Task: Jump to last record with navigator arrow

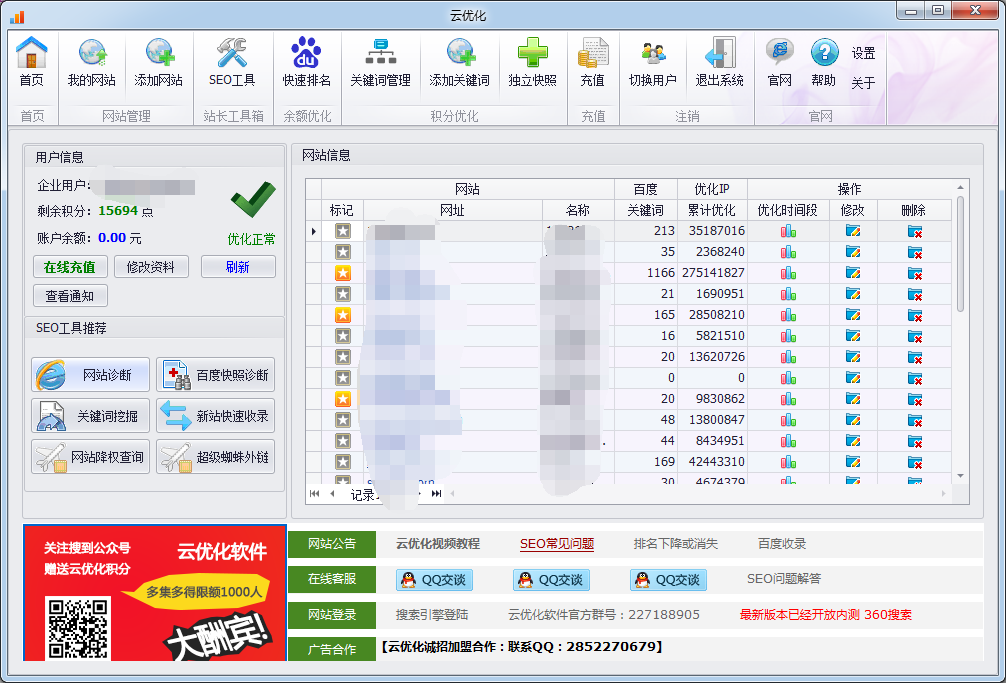Action: pos(436,493)
